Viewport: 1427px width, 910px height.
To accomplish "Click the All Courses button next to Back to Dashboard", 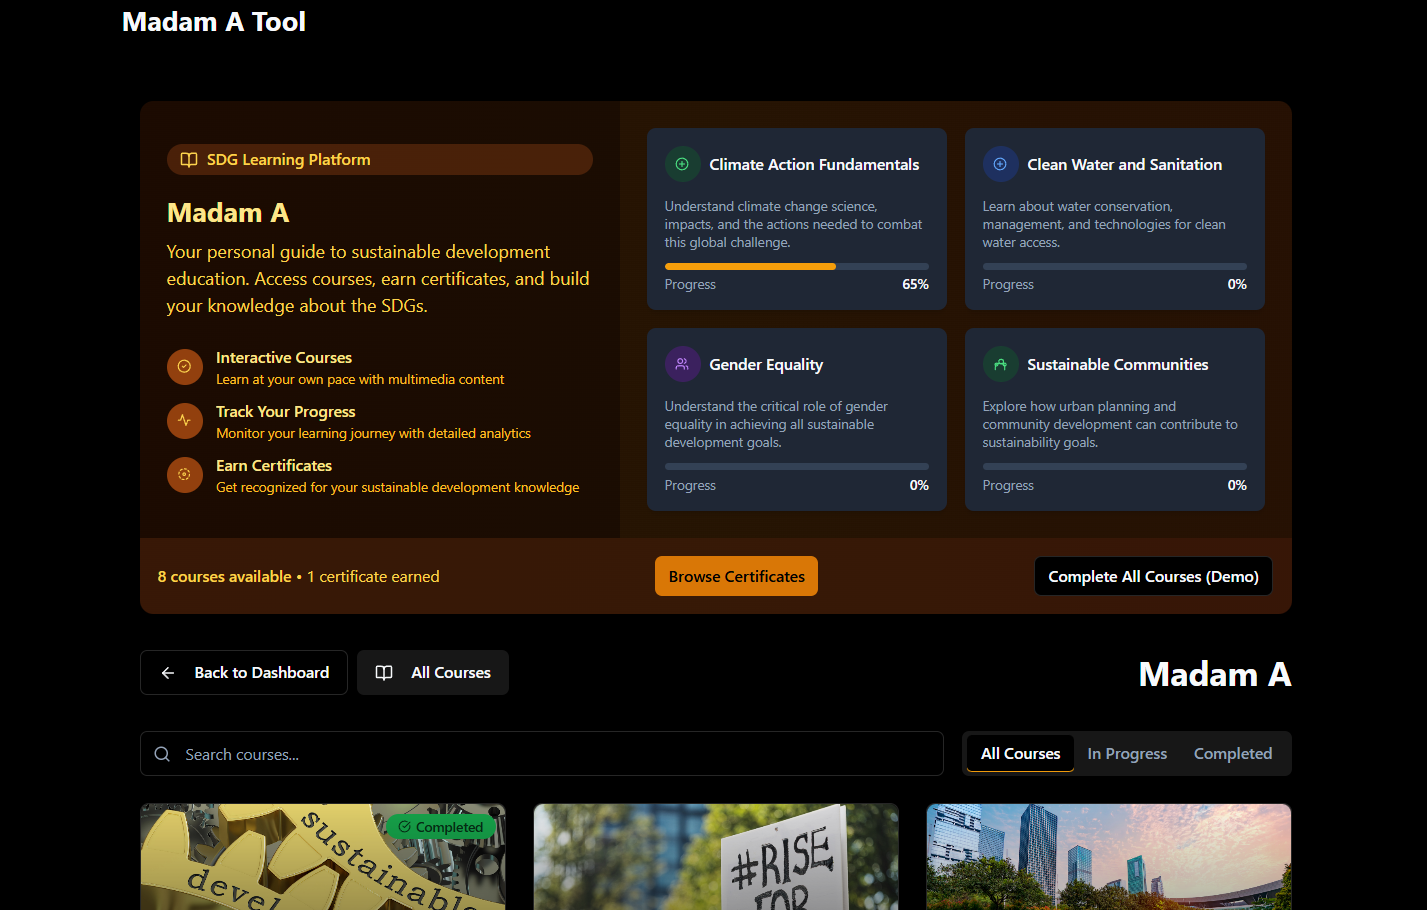I will [x=433, y=673].
